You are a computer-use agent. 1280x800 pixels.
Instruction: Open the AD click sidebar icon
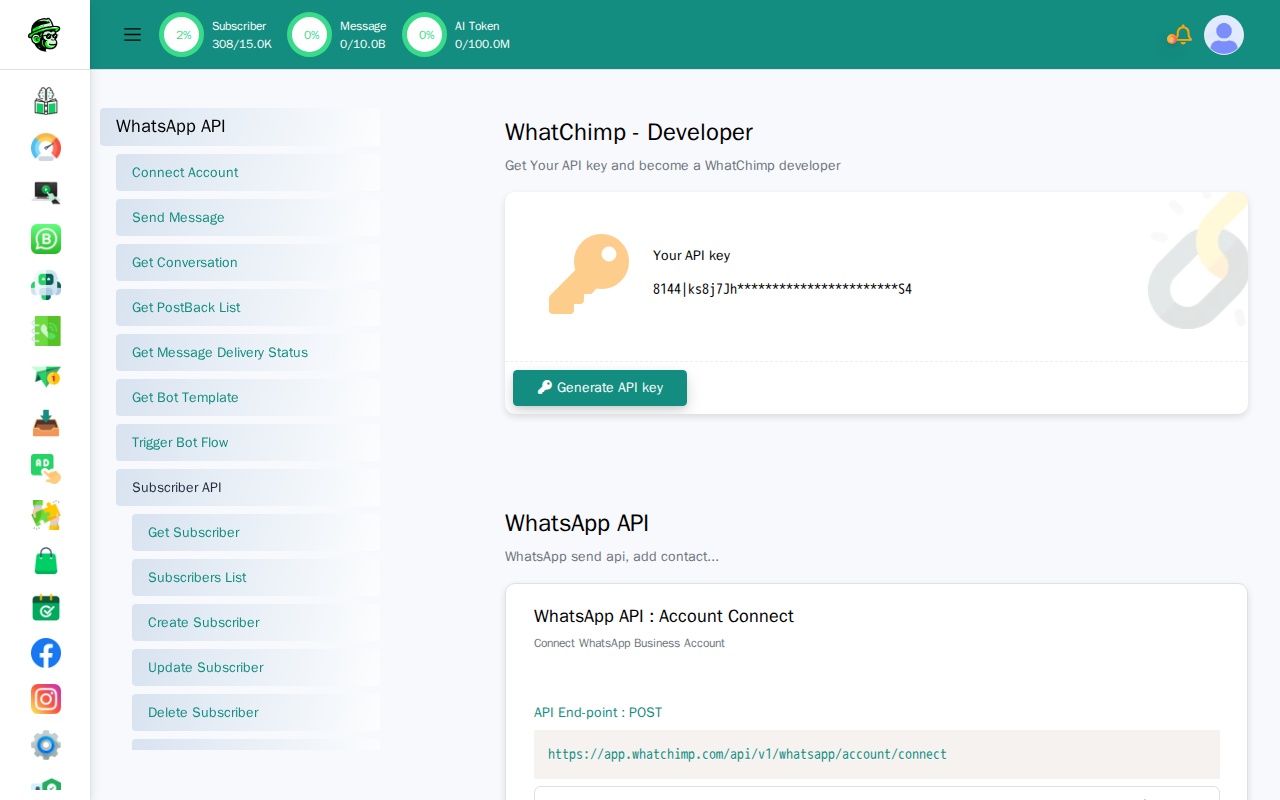point(46,469)
